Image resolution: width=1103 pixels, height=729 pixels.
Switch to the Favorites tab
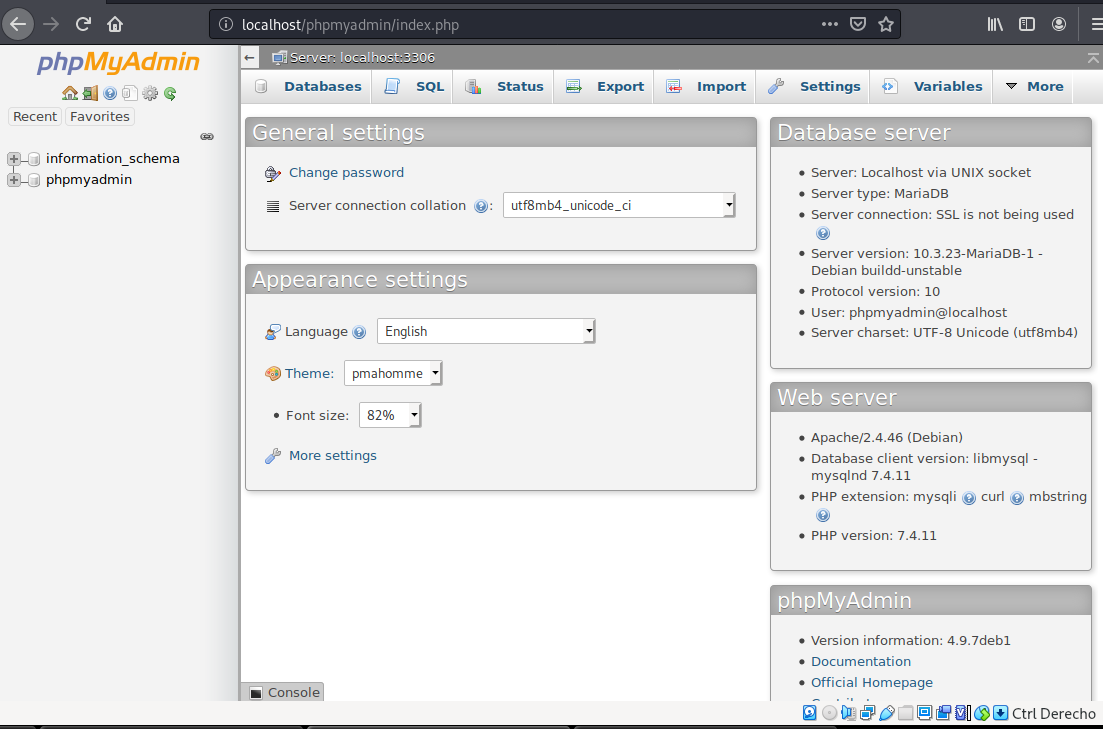click(99, 116)
